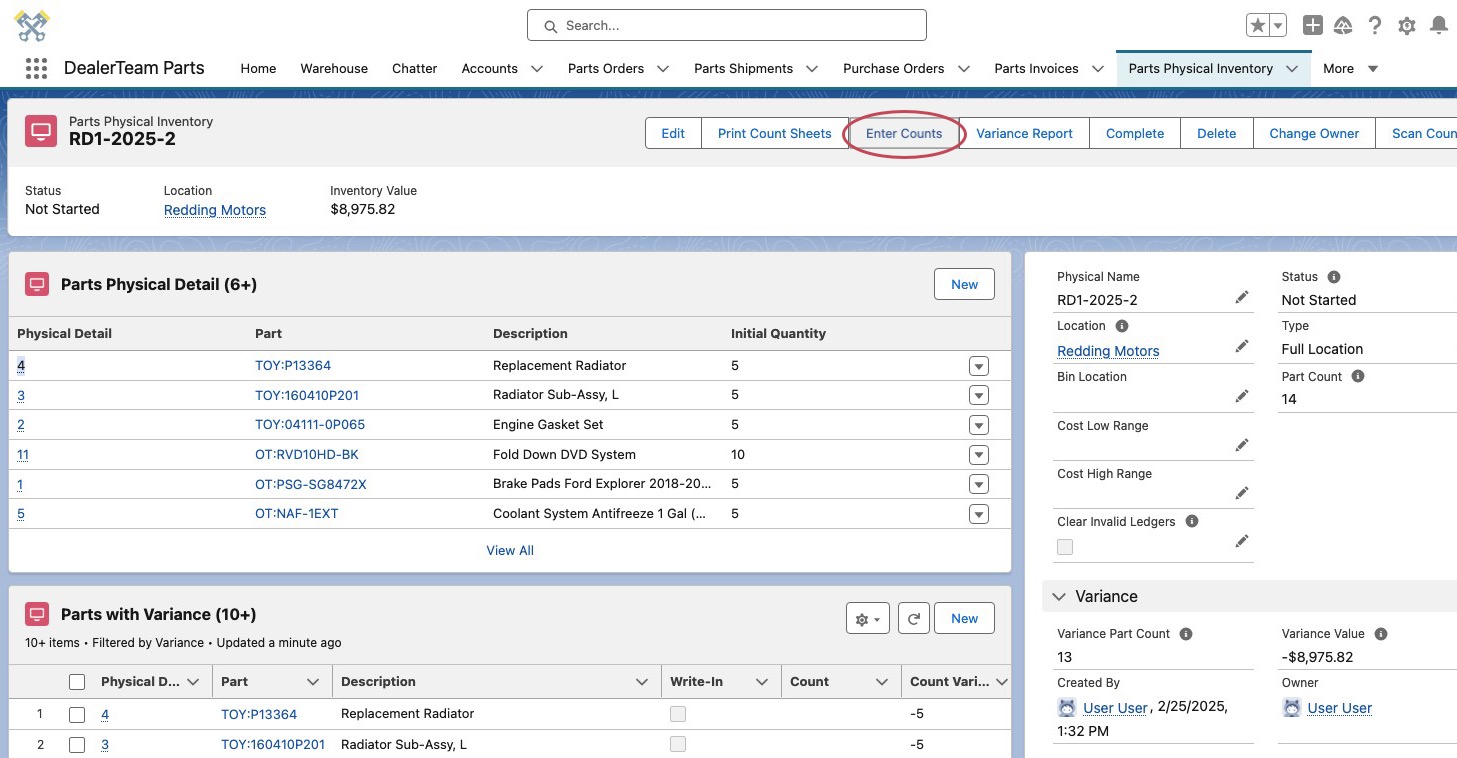Refresh the Parts with Variance list

click(x=913, y=619)
